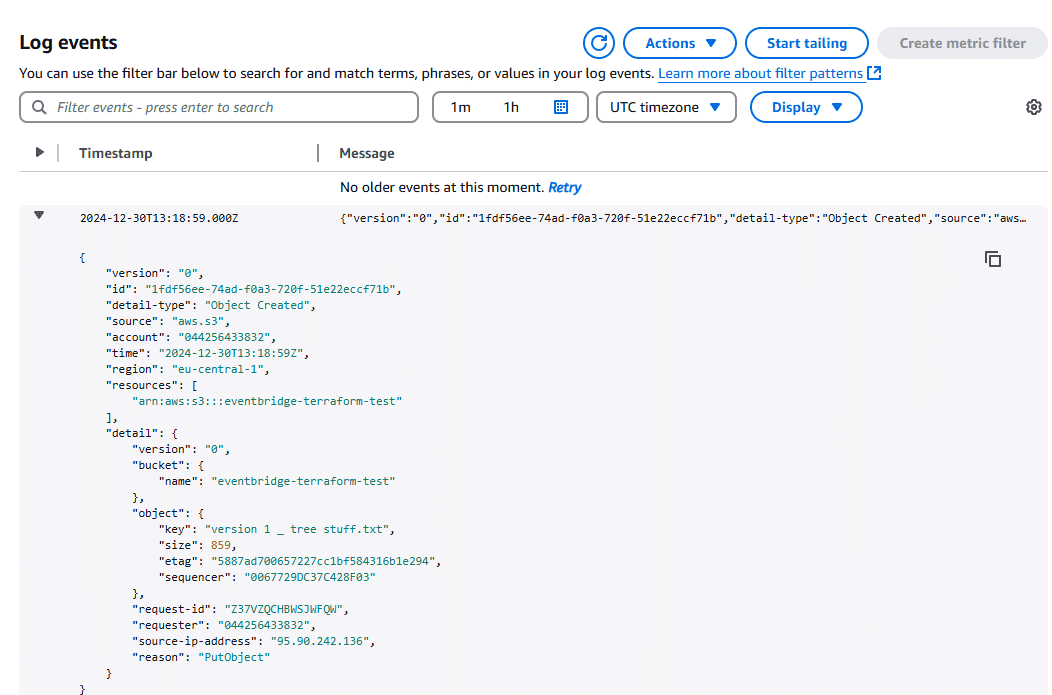
Task: Select the 1h time range
Action: pyautogui.click(x=511, y=107)
